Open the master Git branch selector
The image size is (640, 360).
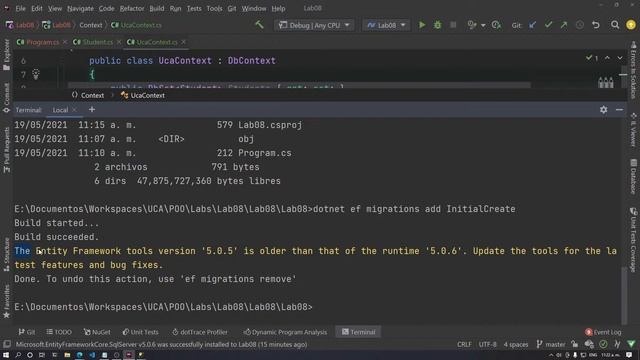(x=551, y=344)
